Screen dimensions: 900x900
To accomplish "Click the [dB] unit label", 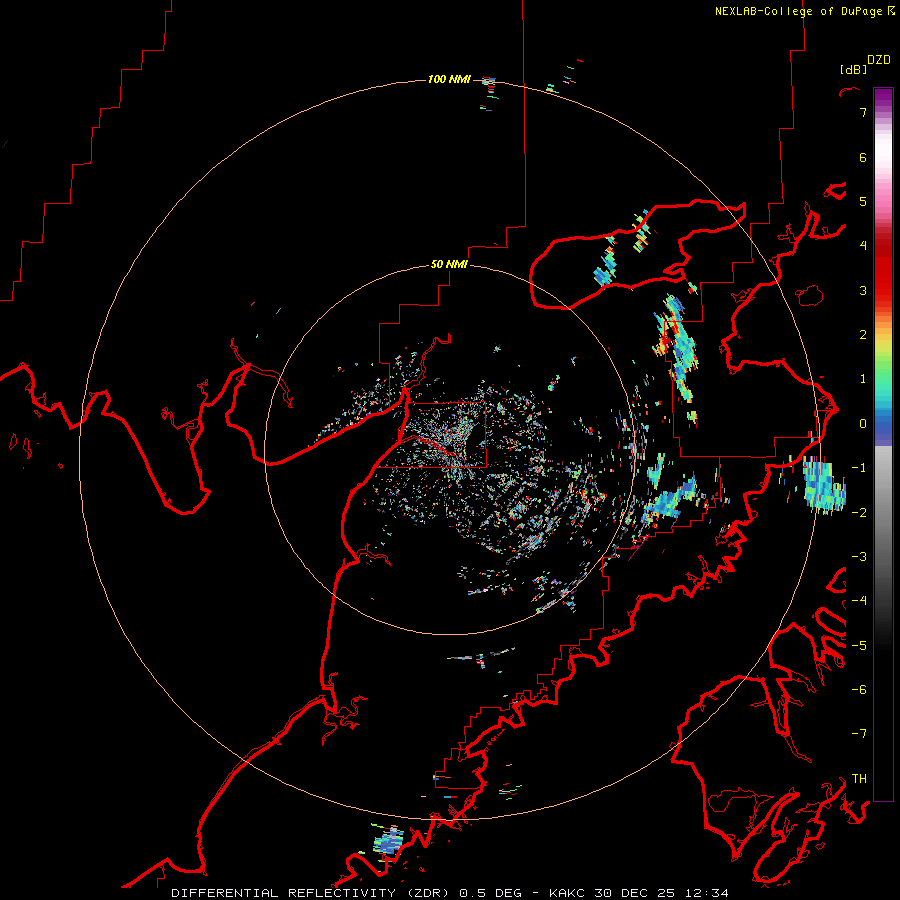I will [x=853, y=69].
